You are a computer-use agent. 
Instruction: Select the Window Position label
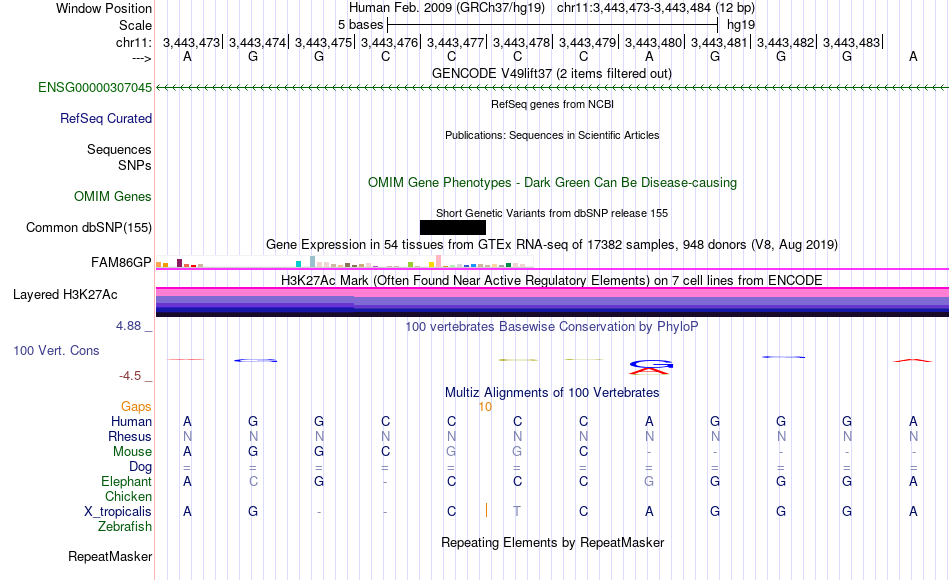tap(104, 8)
